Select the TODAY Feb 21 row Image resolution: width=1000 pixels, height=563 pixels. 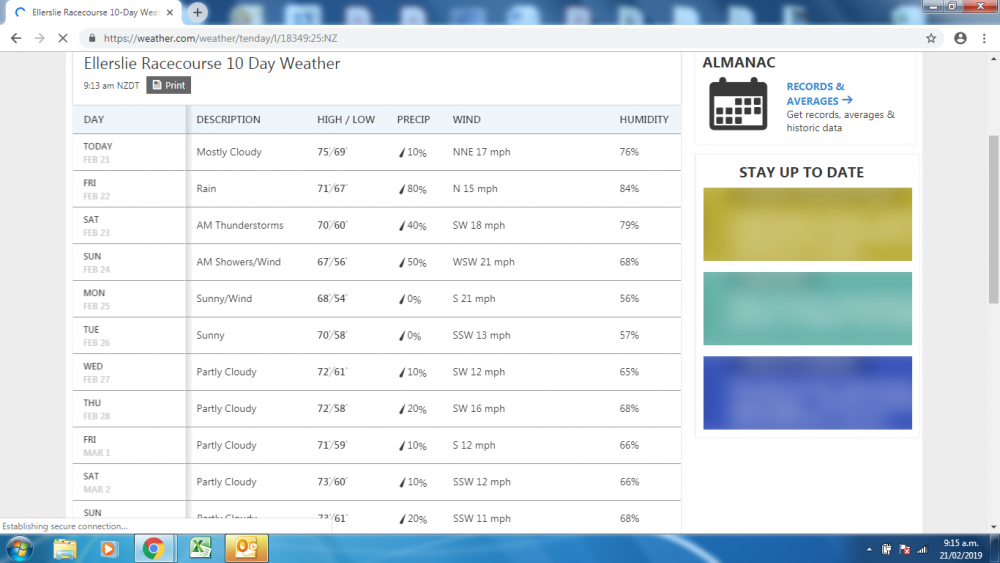pos(376,152)
